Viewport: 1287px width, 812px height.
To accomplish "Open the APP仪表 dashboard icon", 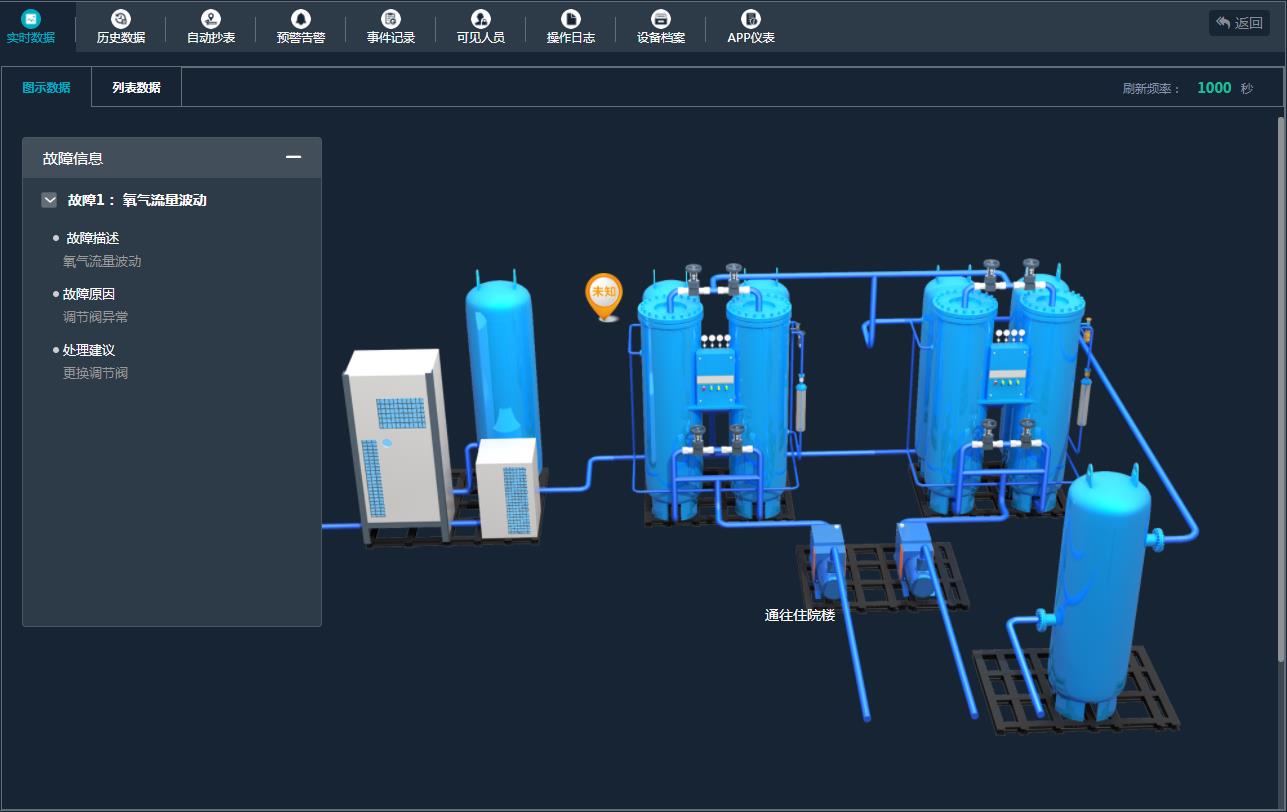I will [751, 19].
